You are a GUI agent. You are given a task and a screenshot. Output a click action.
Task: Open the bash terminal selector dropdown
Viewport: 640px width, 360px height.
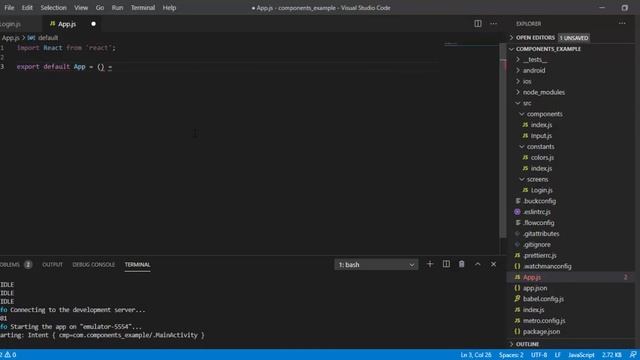click(376, 264)
